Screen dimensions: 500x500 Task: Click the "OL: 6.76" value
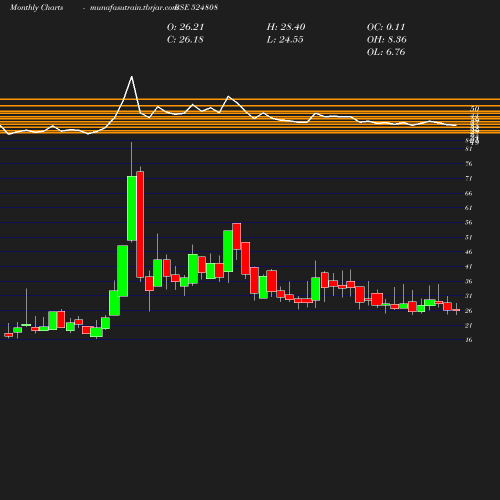[x=386, y=52]
